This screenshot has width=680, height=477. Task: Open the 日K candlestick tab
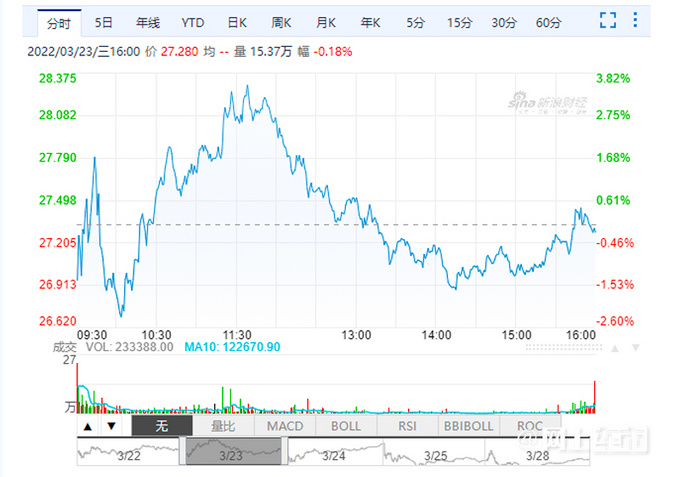[x=237, y=23]
